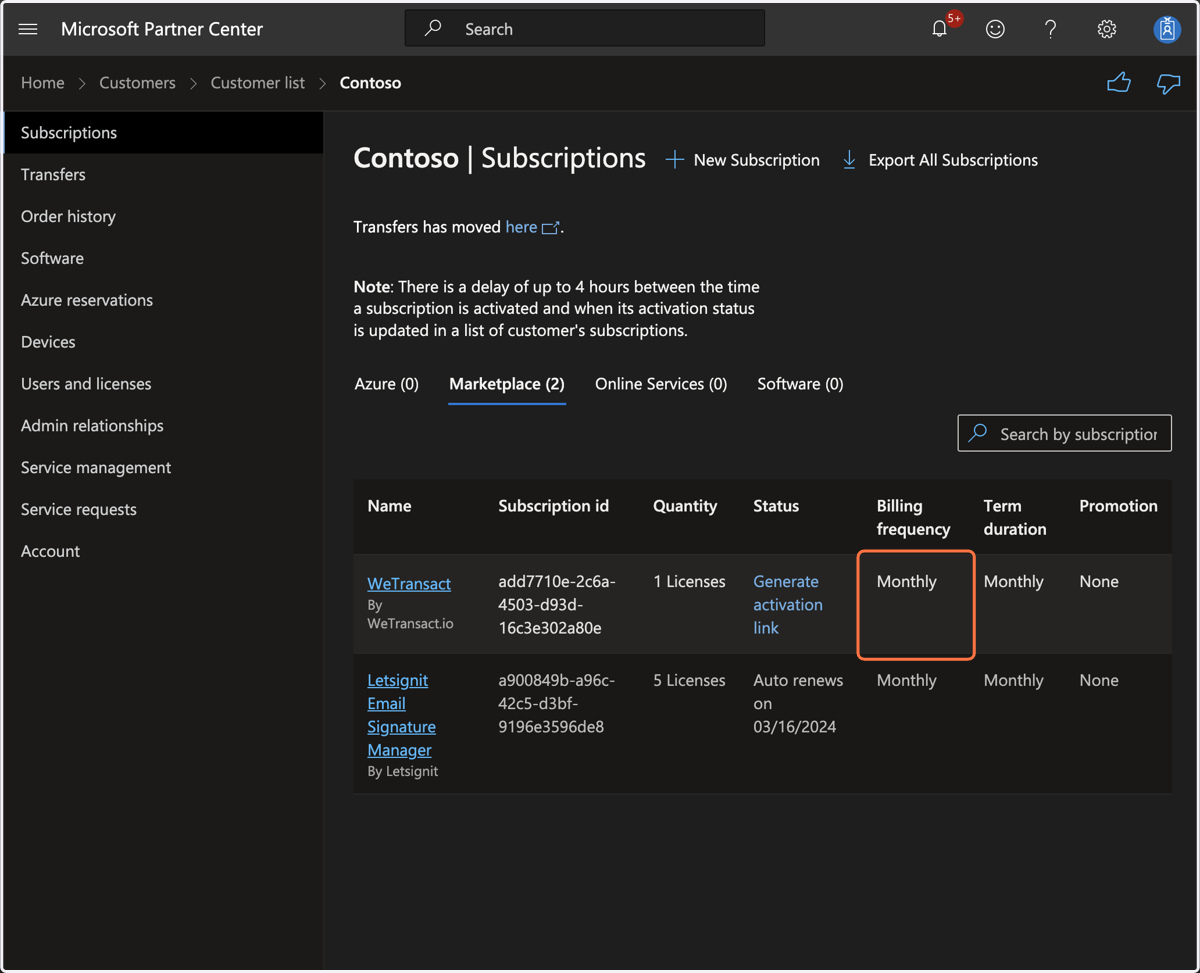
Task: Open the notifications bell
Action: (x=940, y=29)
